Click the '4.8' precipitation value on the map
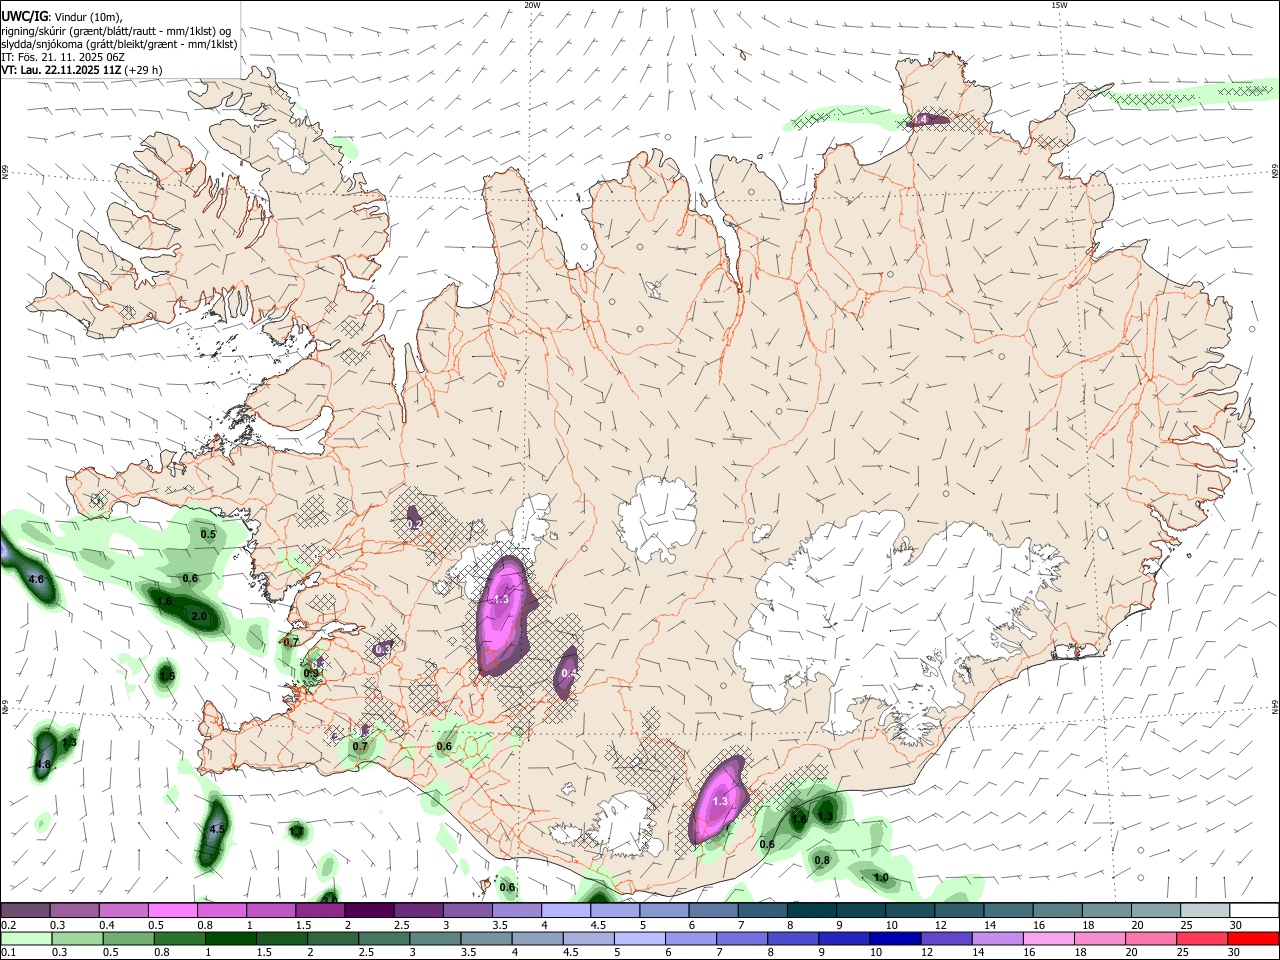 tap(43, 765)
